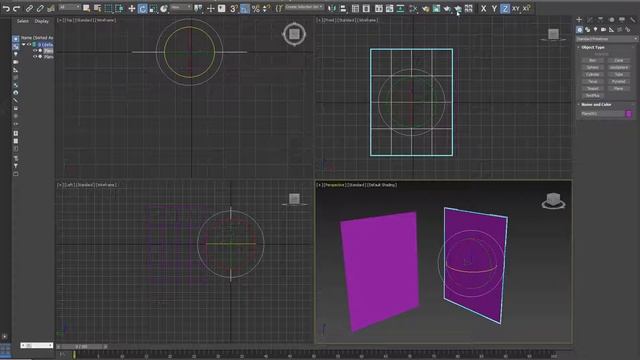
Task: Open Edit Named Selection Sets
Action: [279, 9]
